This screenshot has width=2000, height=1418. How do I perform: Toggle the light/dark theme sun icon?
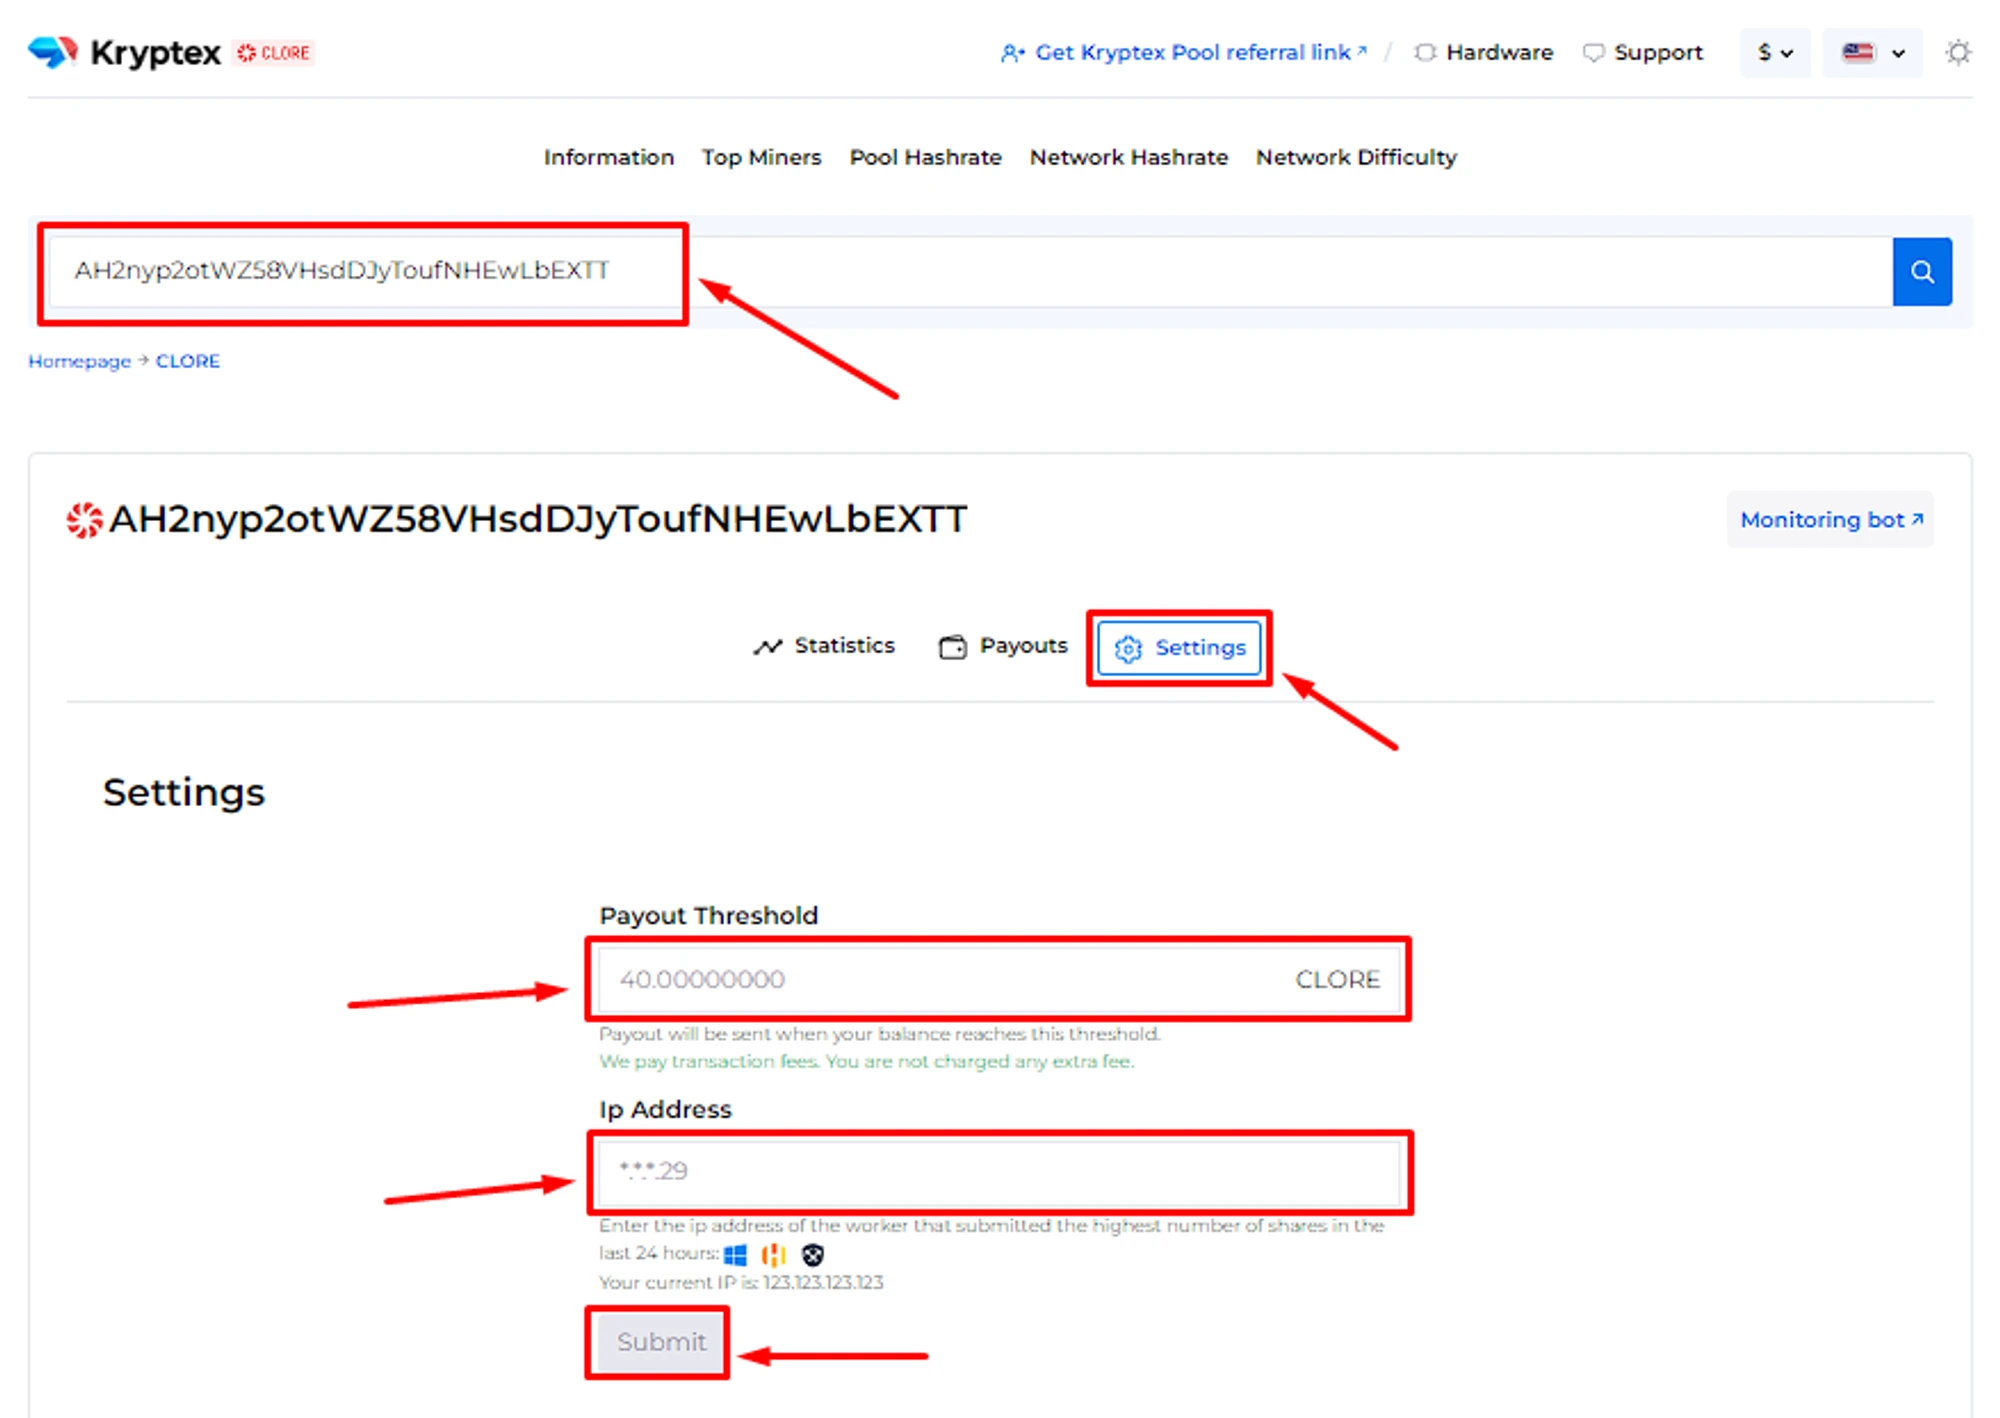pos(1958,52)
